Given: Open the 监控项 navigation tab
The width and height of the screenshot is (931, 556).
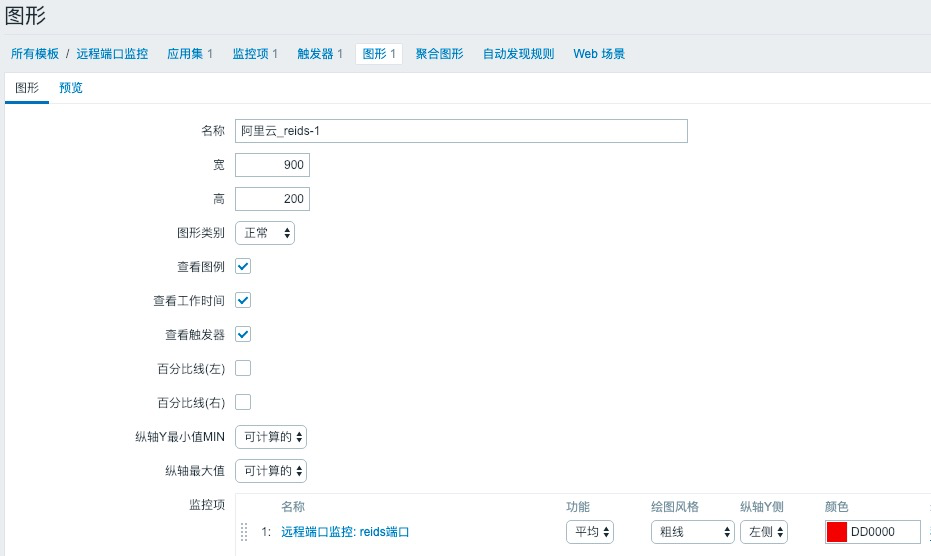Looking at the screenshot, I should tap(255, 53).
